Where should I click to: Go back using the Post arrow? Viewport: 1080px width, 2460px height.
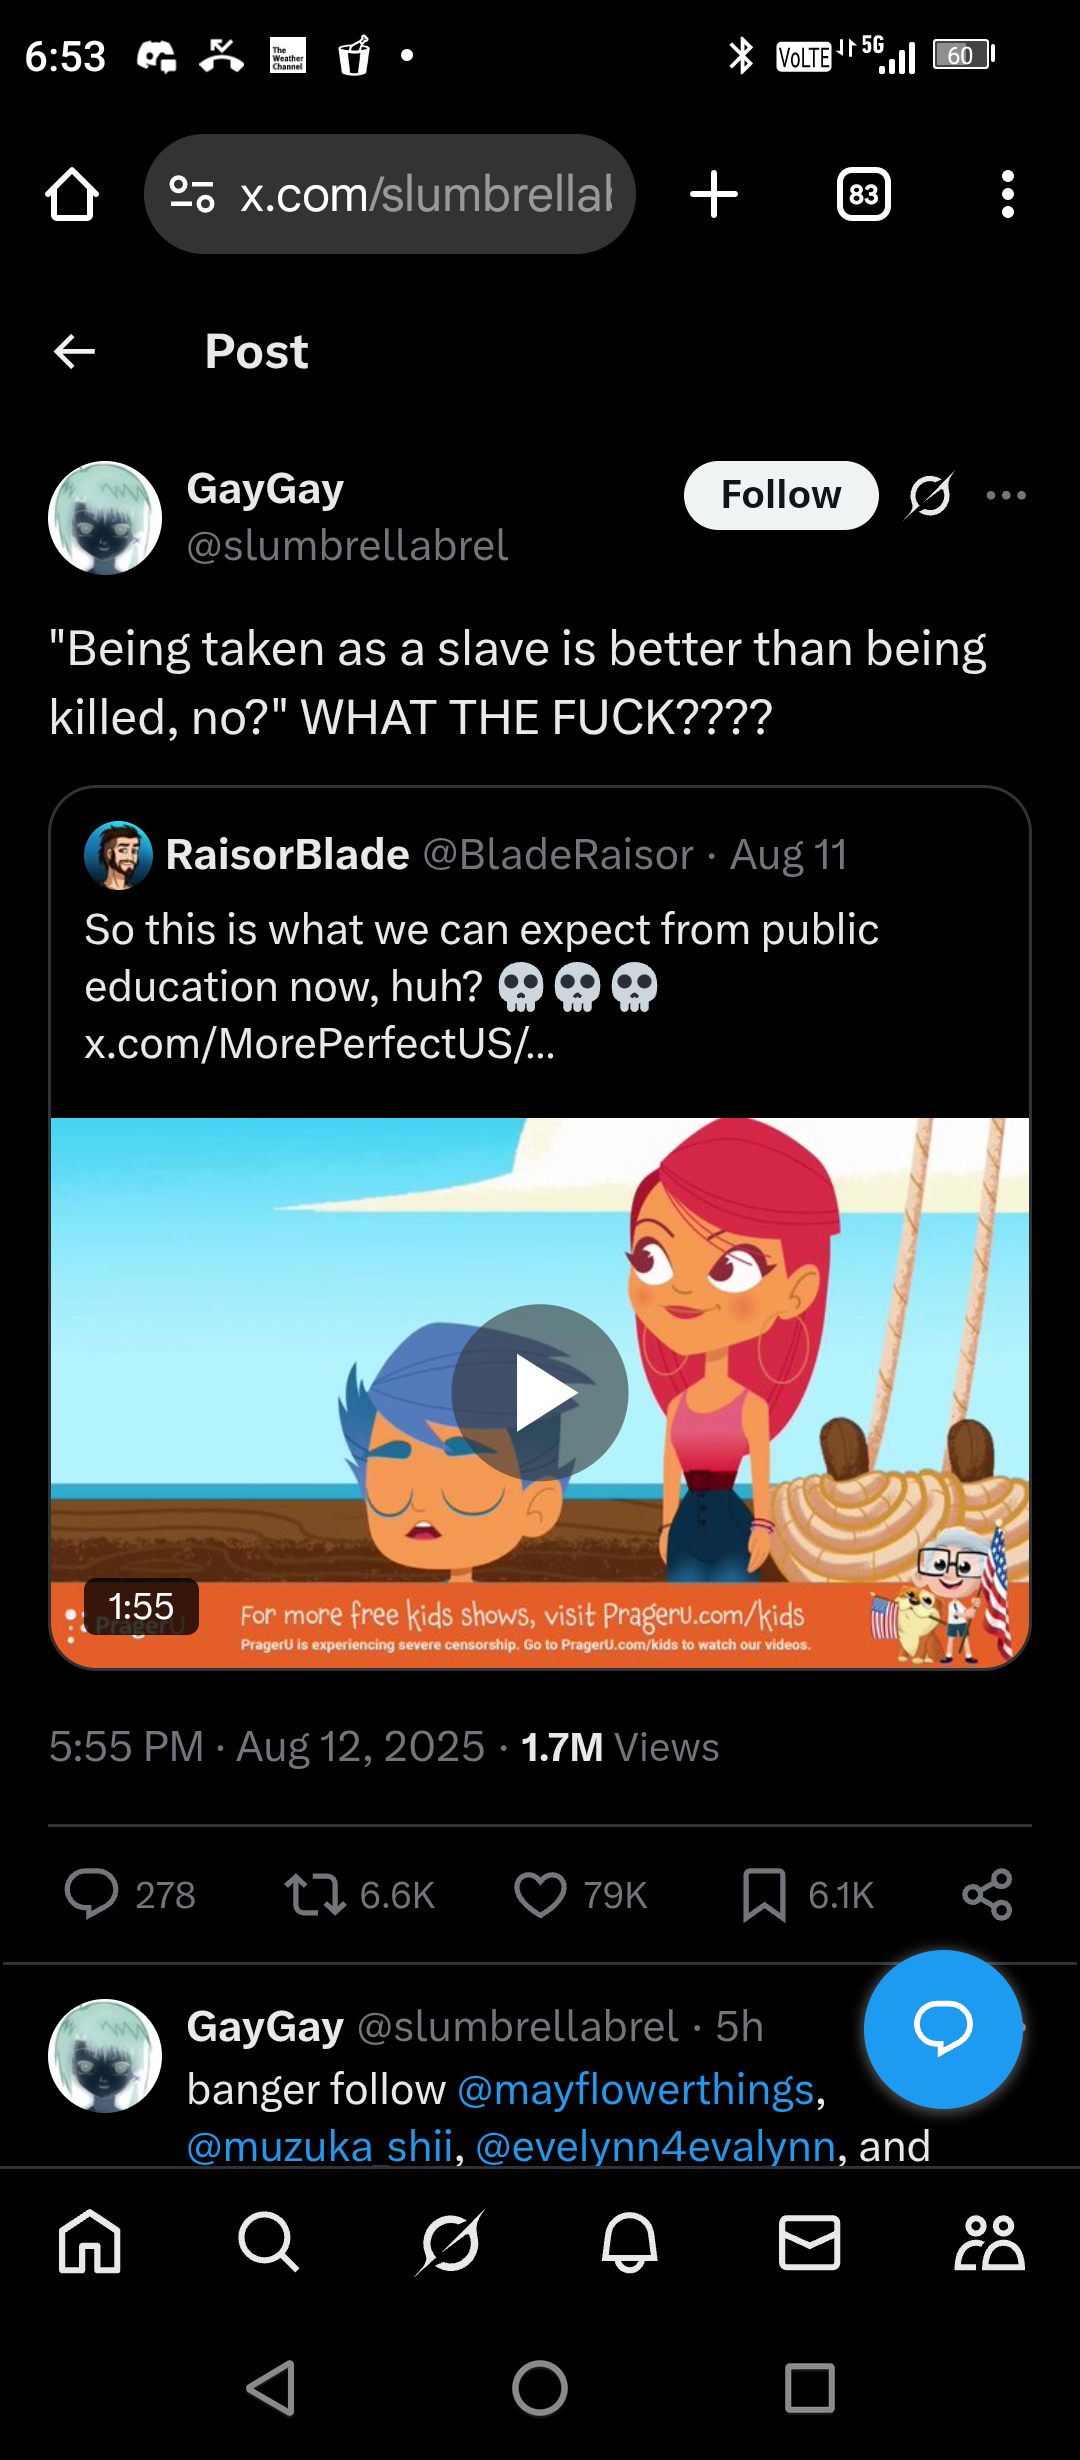coord(74,351)
